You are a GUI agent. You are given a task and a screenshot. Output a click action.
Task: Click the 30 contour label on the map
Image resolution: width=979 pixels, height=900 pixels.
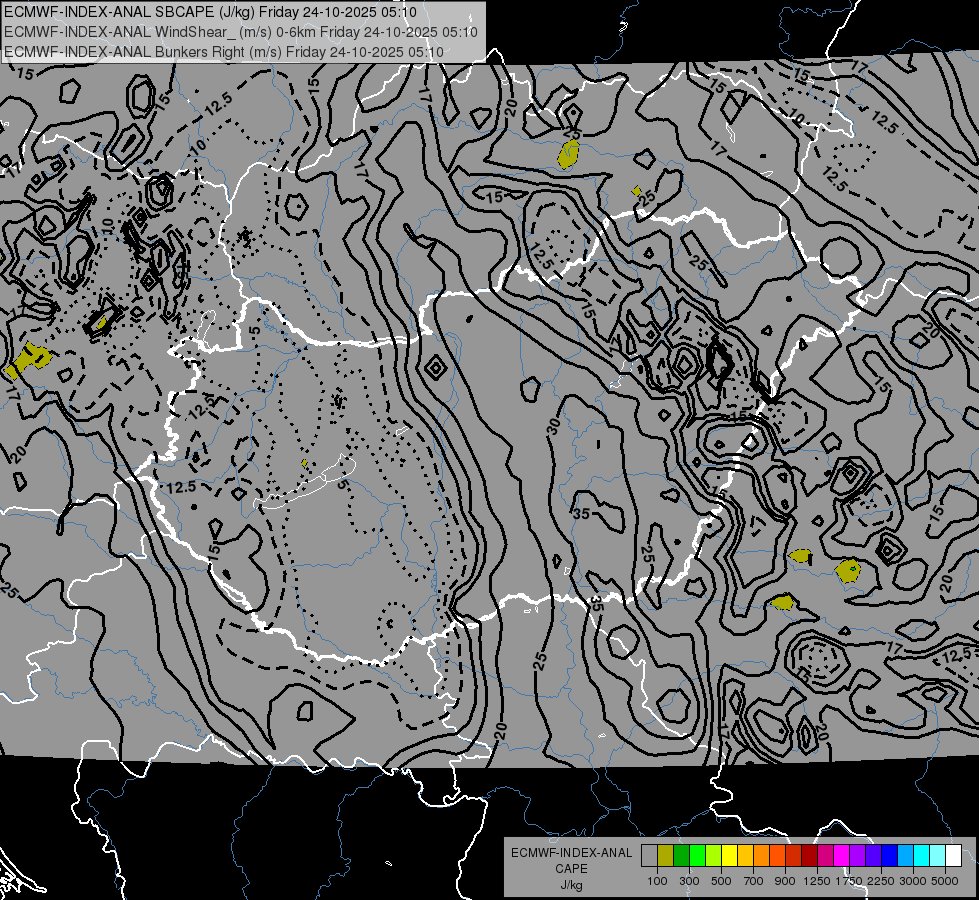pos(553,427)
